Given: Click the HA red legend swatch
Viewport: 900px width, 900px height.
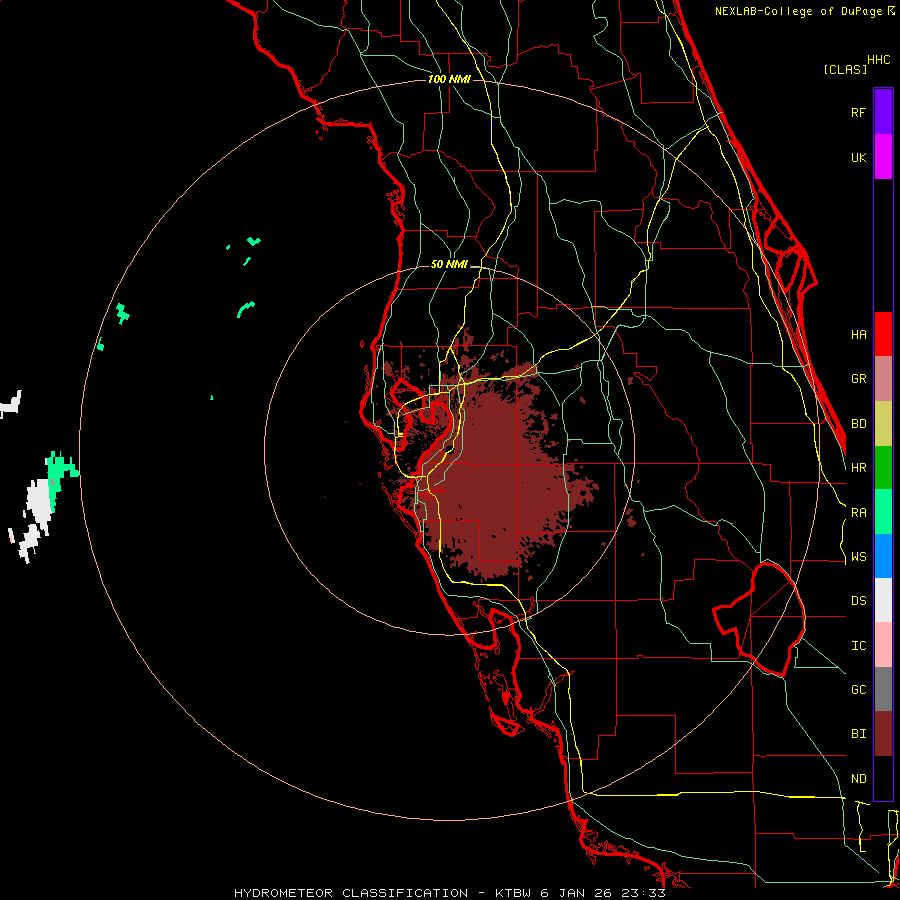Looking at the screenshot, I should (883, 334).
